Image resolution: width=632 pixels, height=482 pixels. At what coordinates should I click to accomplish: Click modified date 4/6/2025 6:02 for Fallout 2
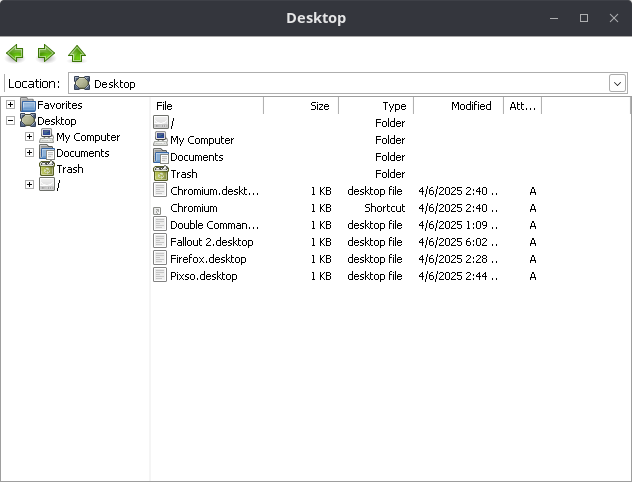pos(458,242)
